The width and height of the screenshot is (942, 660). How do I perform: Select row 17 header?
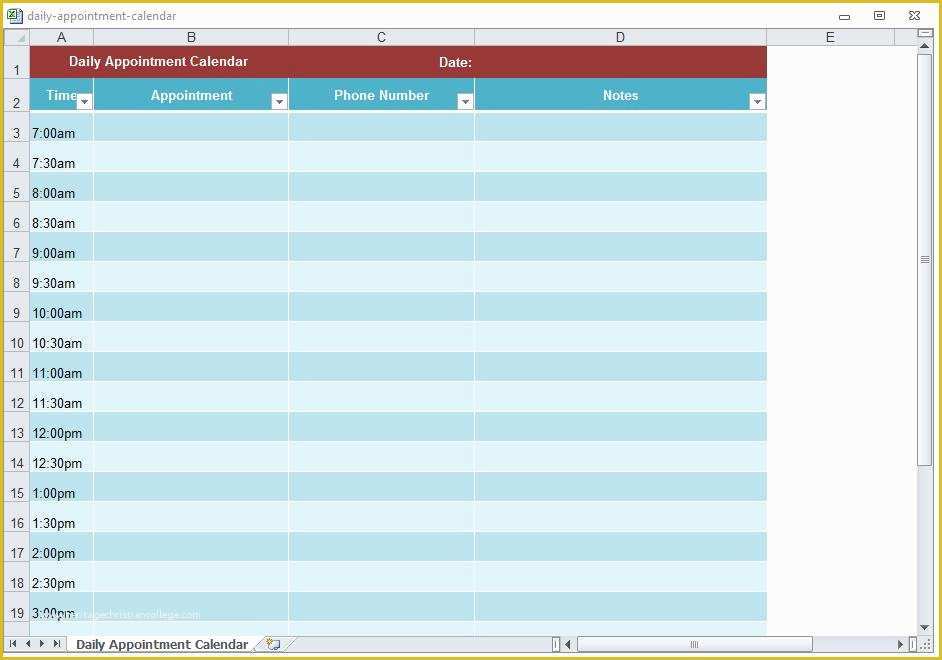click(17, 547)
